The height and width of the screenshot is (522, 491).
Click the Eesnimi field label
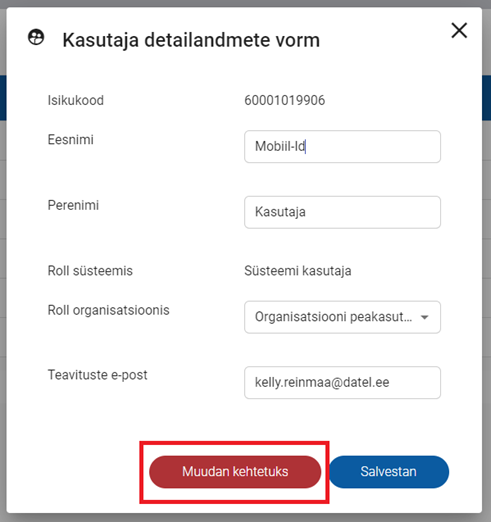point(71,140)
